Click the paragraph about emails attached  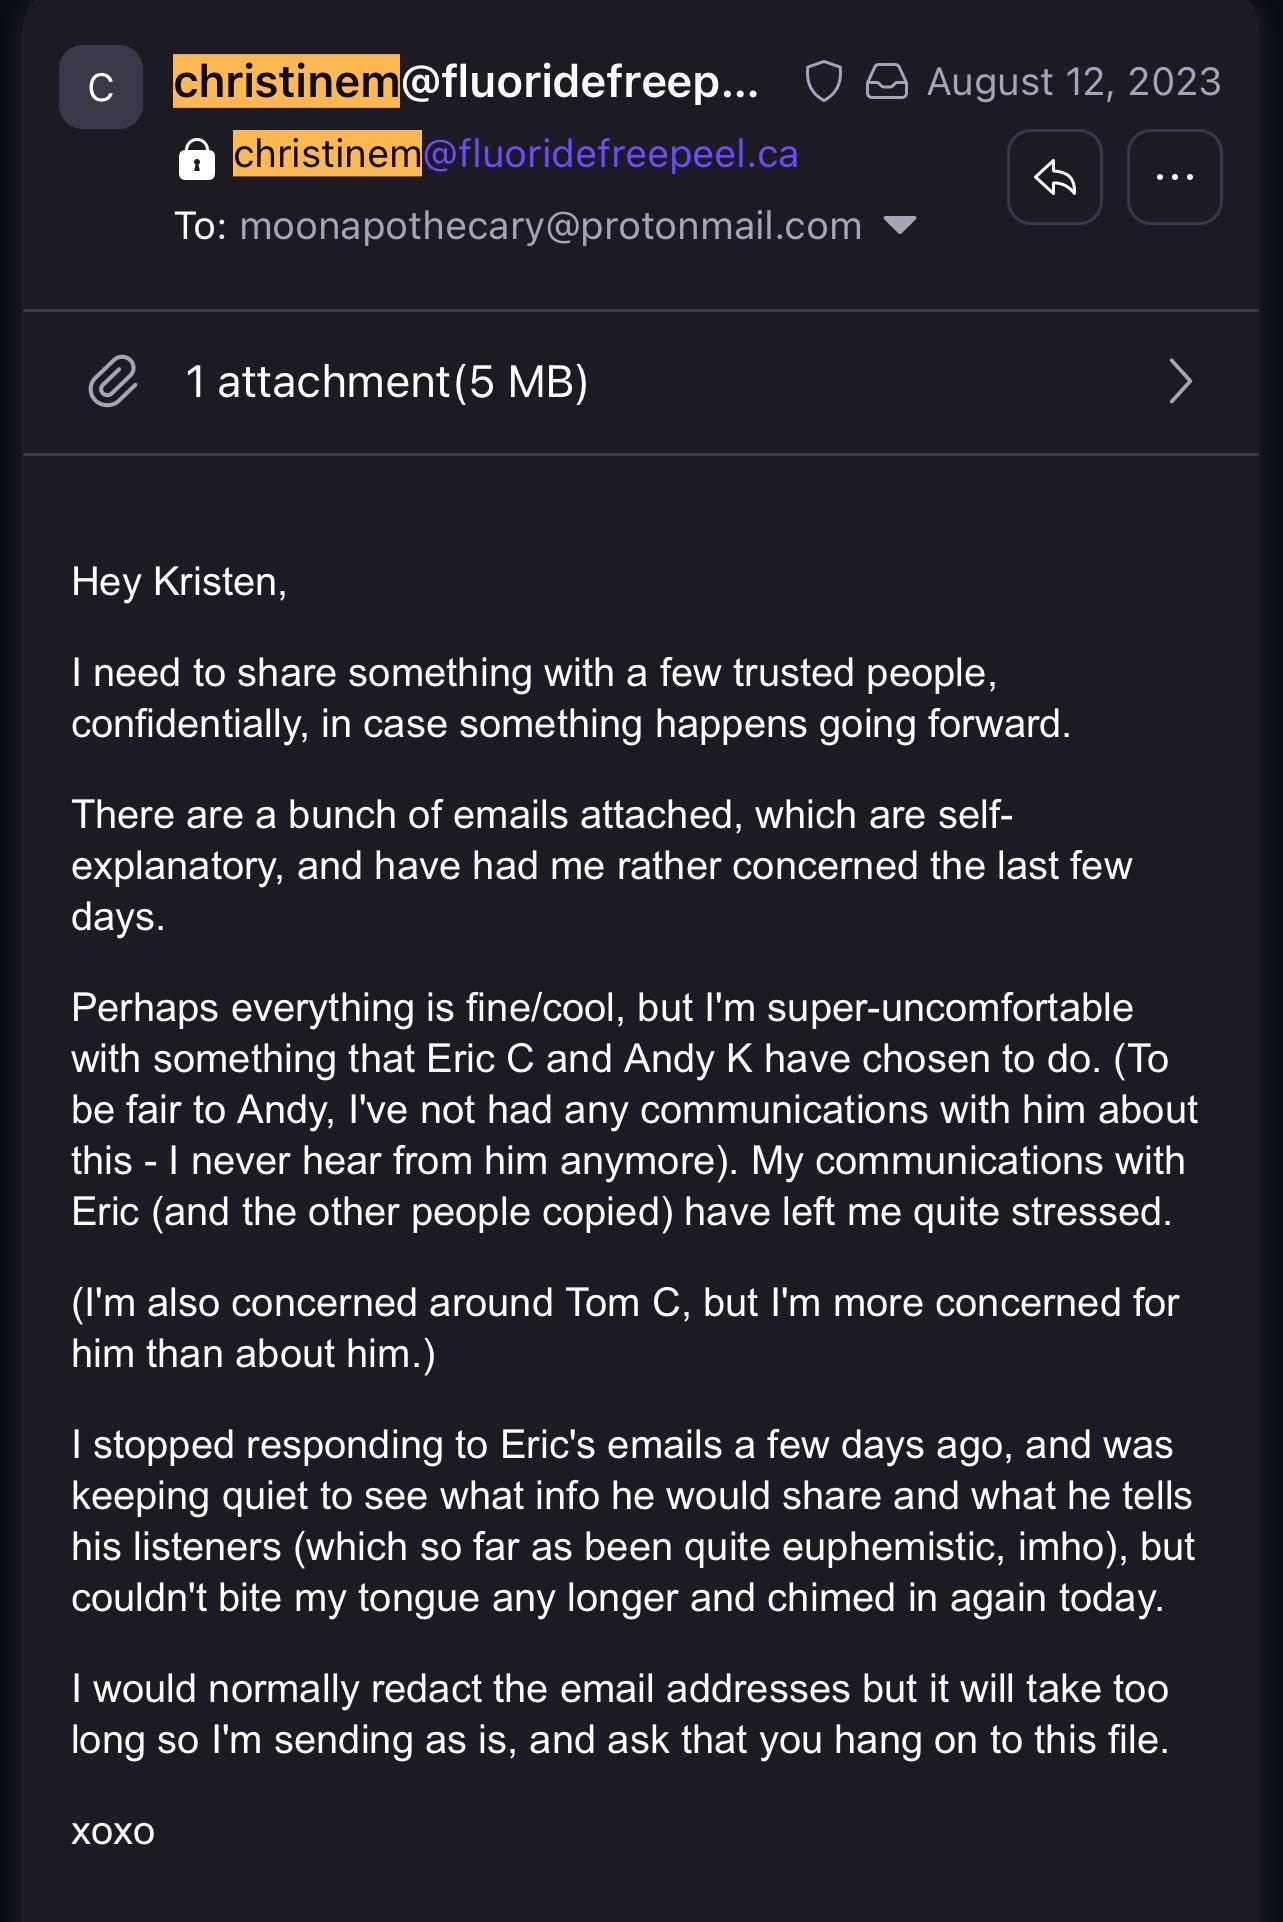(601, 865)
